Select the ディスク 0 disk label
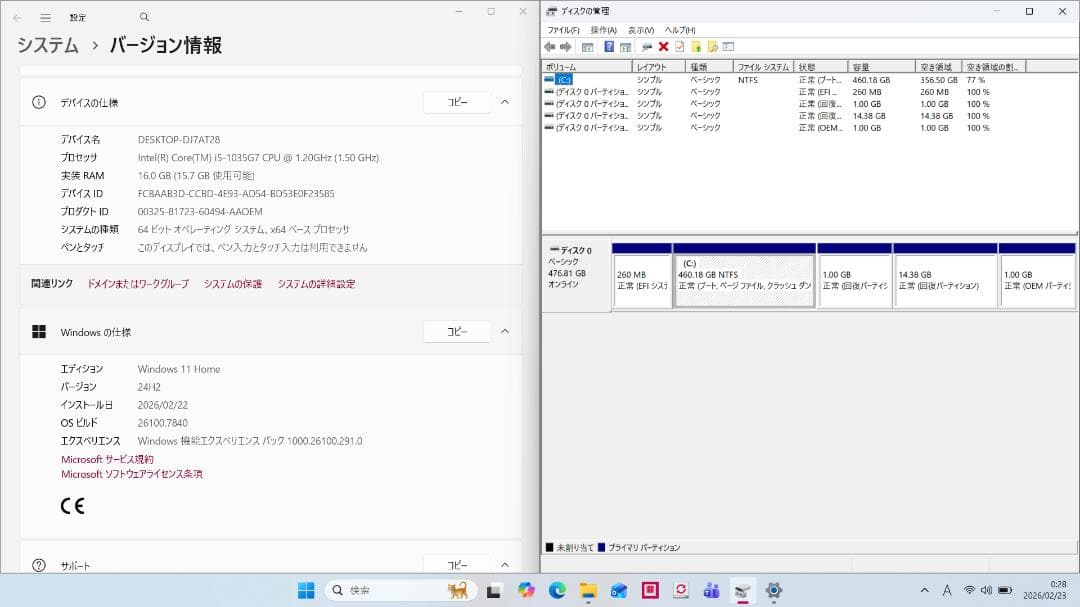The image size is (1080, 607). pyautogui.click(x=577, y=276)
